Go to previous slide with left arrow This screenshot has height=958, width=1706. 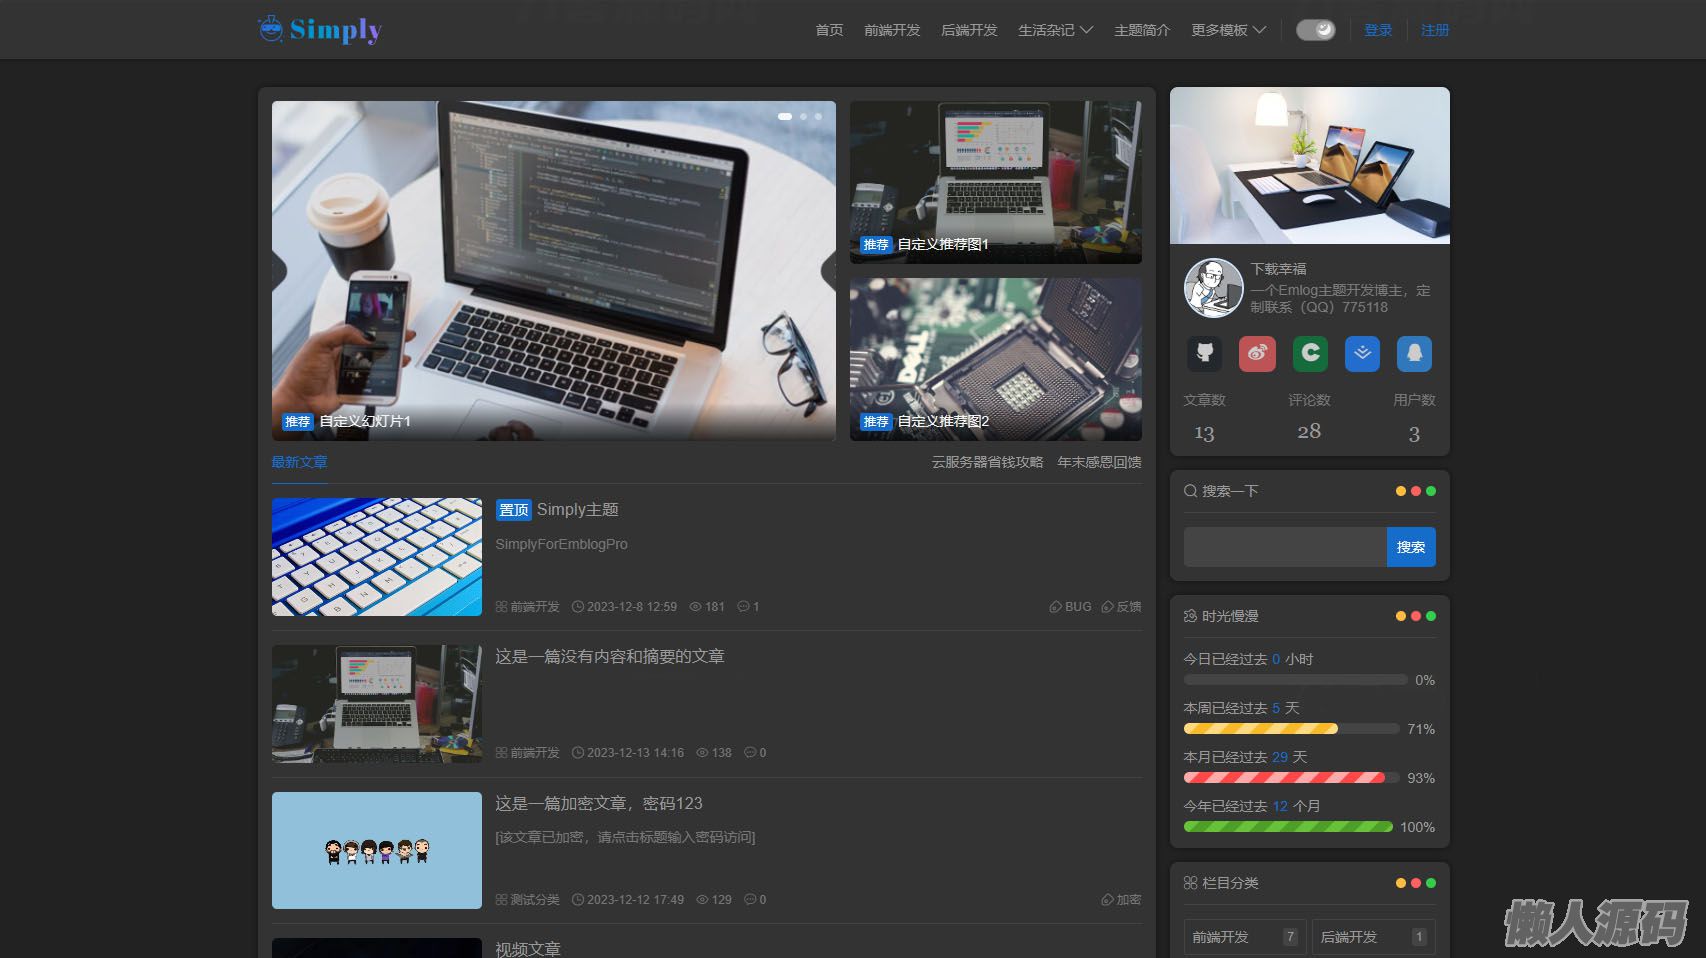click(279, 270)
